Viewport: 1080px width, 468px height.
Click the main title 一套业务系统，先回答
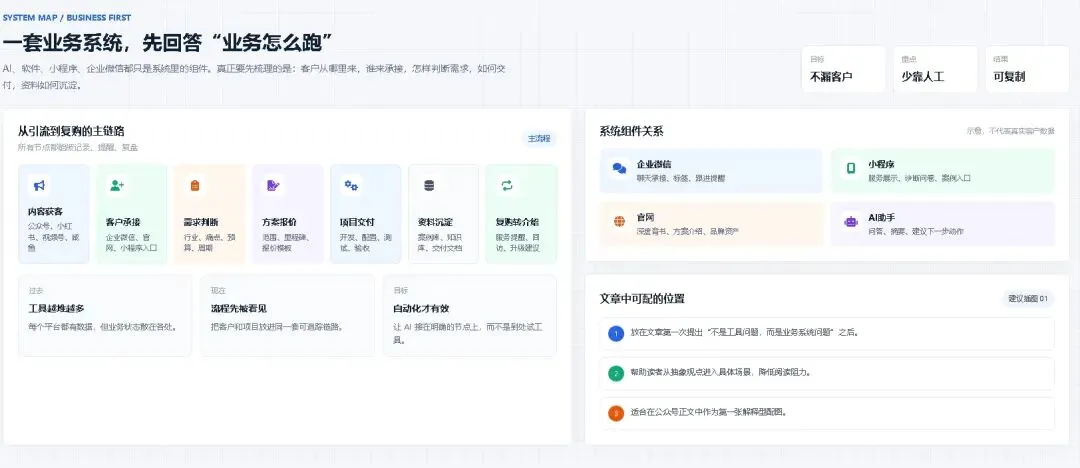[x=168, y=43]
